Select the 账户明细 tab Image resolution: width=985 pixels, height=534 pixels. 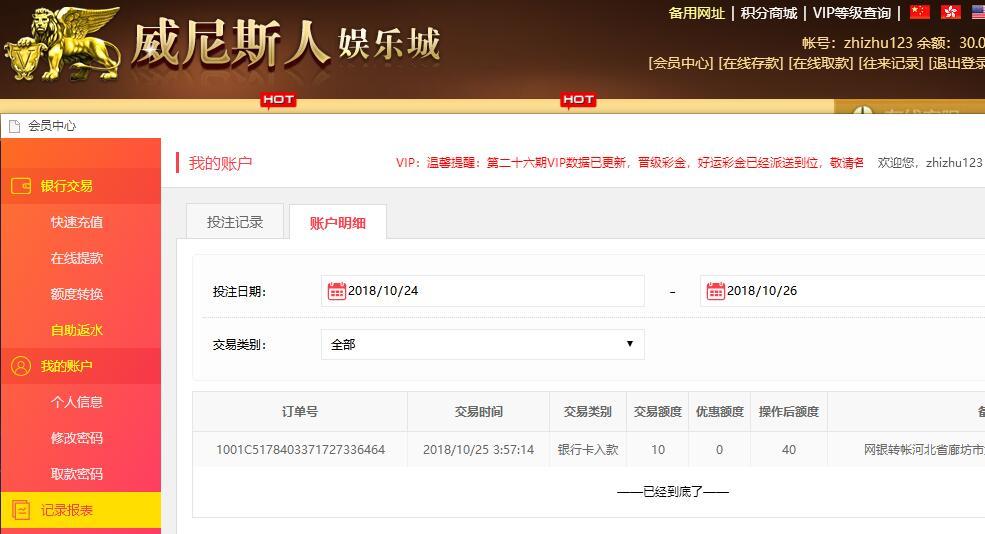(x=338, y=223)
